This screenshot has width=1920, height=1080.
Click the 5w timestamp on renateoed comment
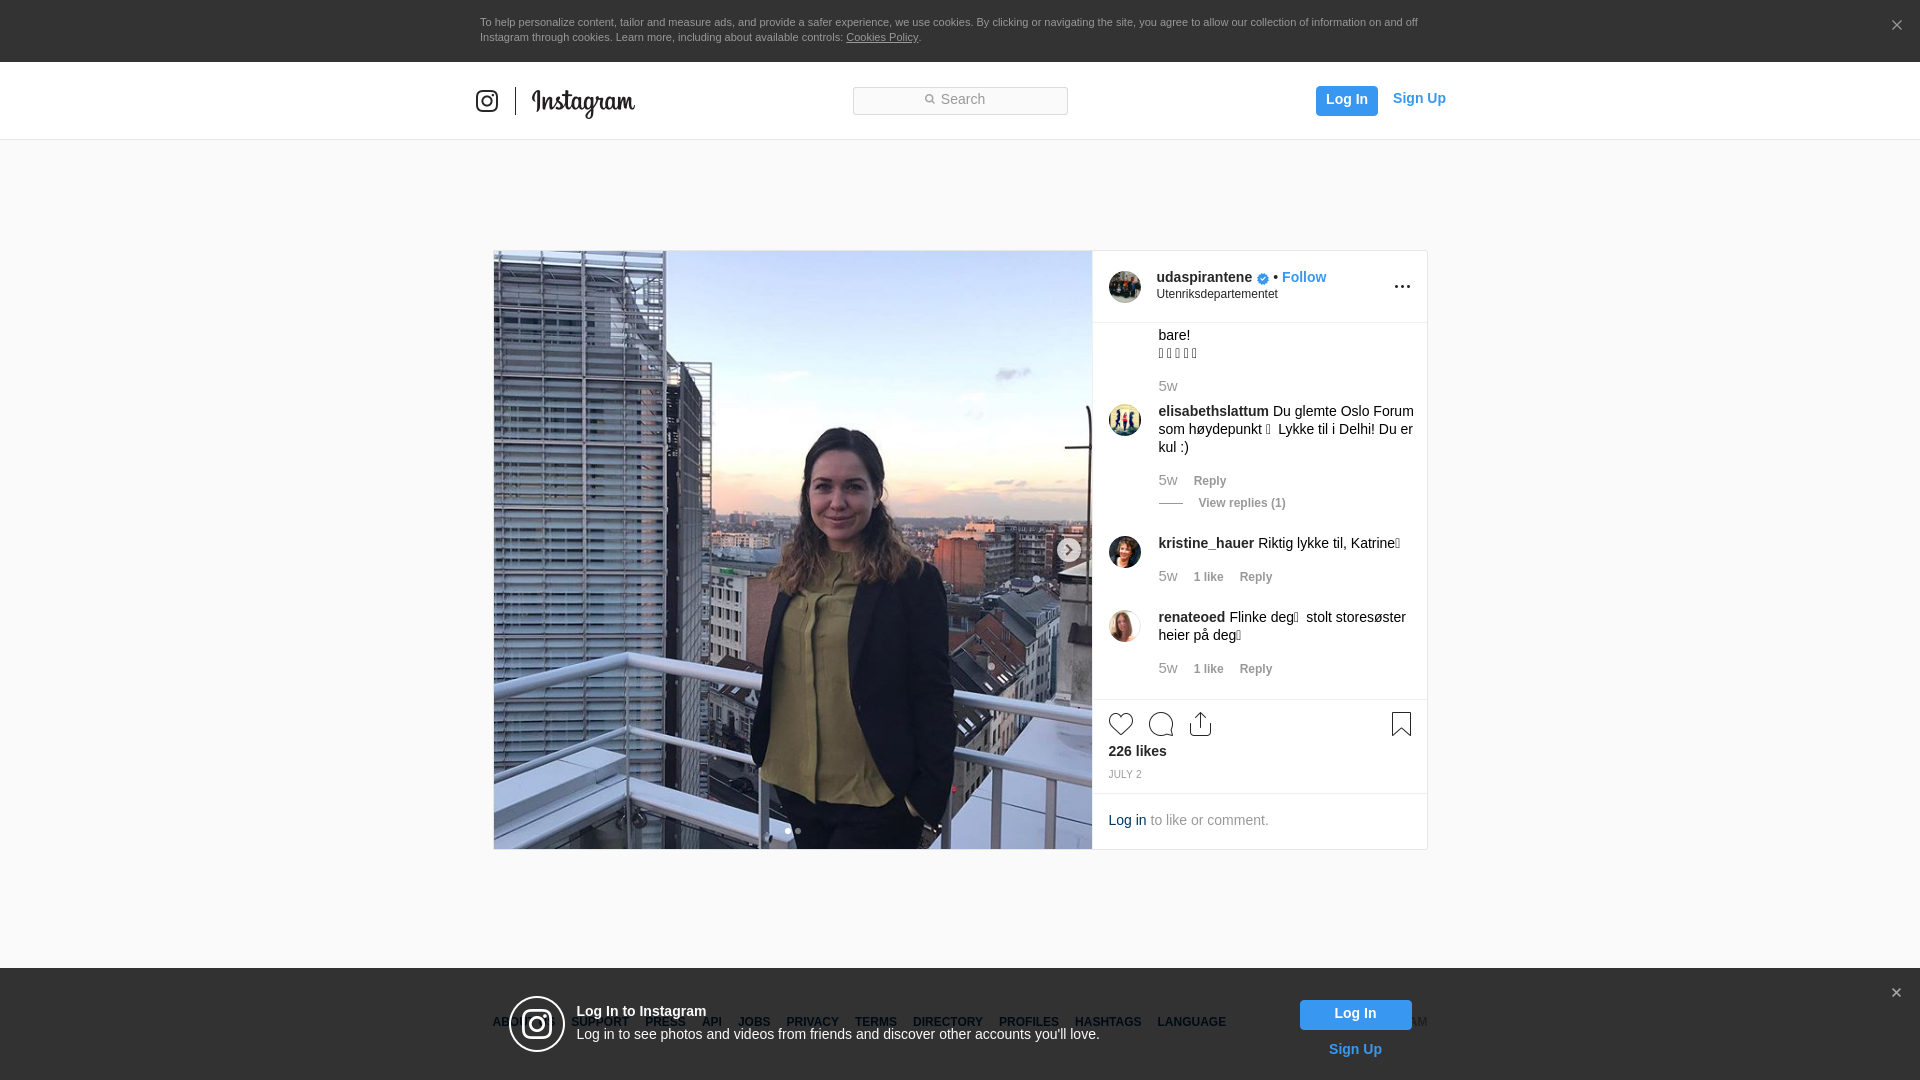tap(1168, 668)
